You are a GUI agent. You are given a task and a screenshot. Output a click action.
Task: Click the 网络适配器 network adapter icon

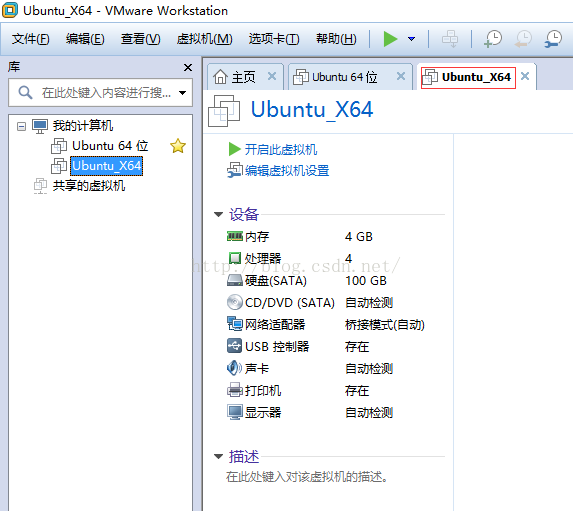(x=234, y=324)
